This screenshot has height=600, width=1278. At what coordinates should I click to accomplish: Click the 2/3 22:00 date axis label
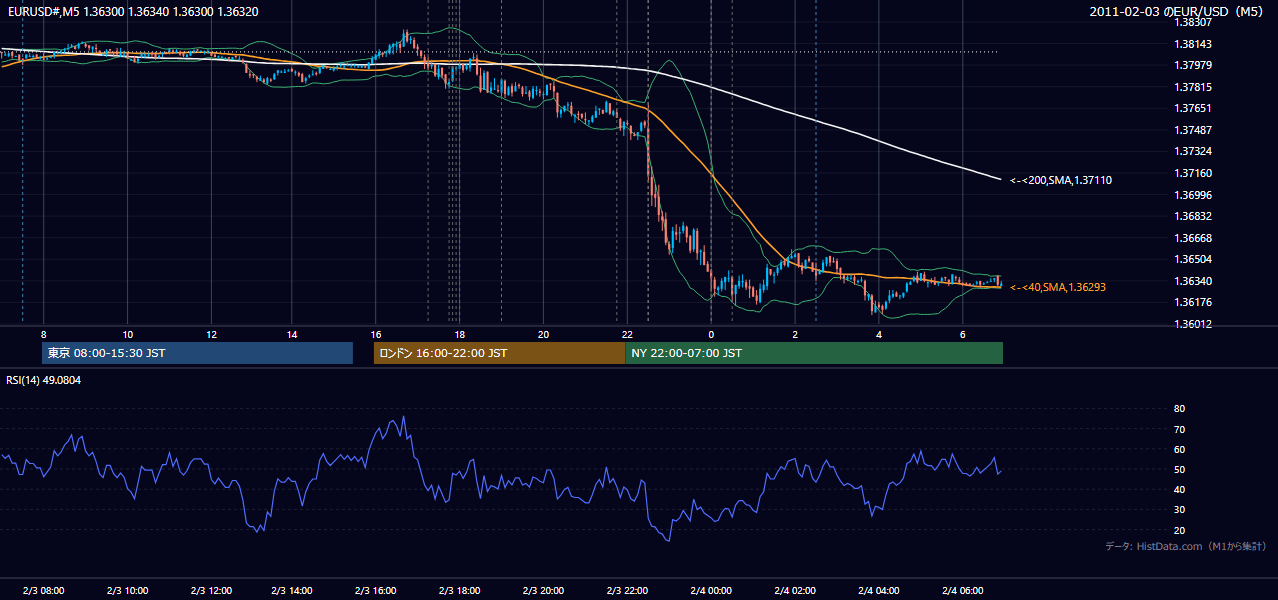(628, 591)
